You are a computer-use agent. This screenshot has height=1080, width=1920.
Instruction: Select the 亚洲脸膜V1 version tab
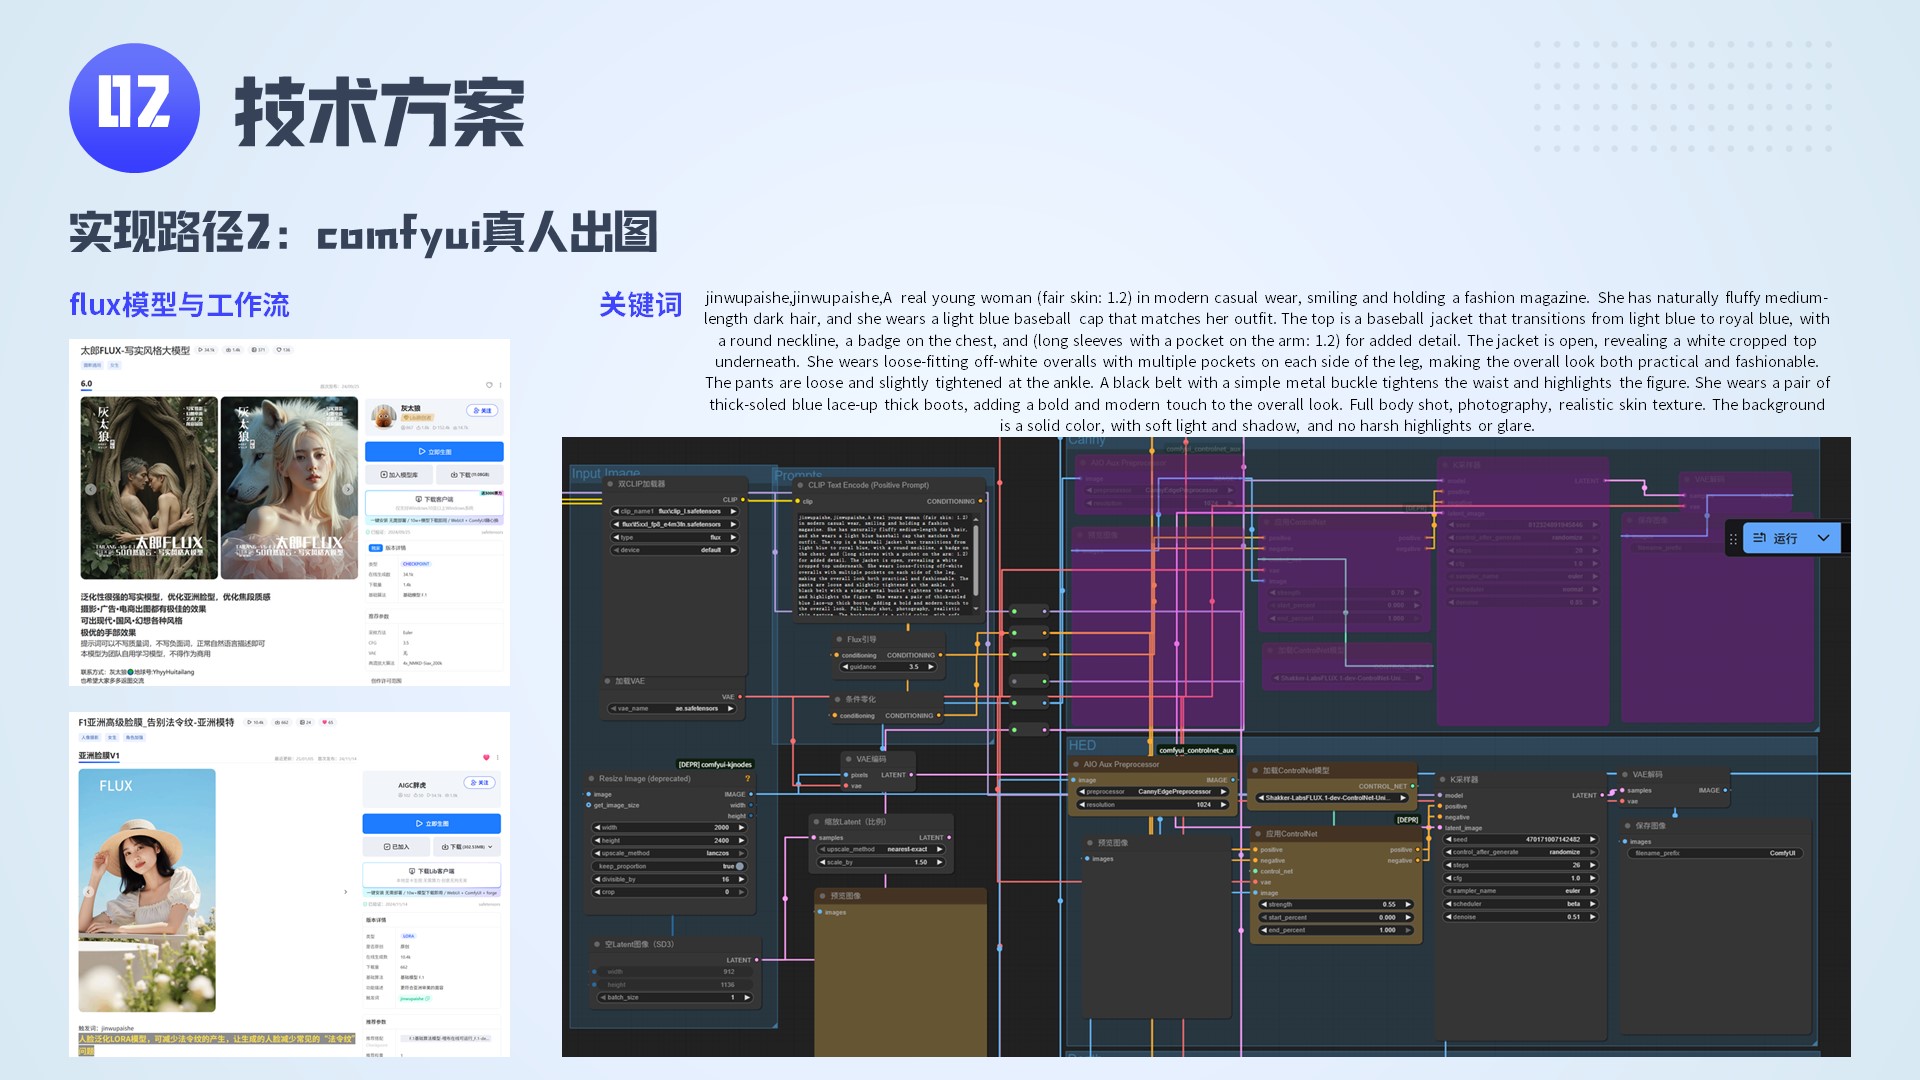tap(99, 756)
